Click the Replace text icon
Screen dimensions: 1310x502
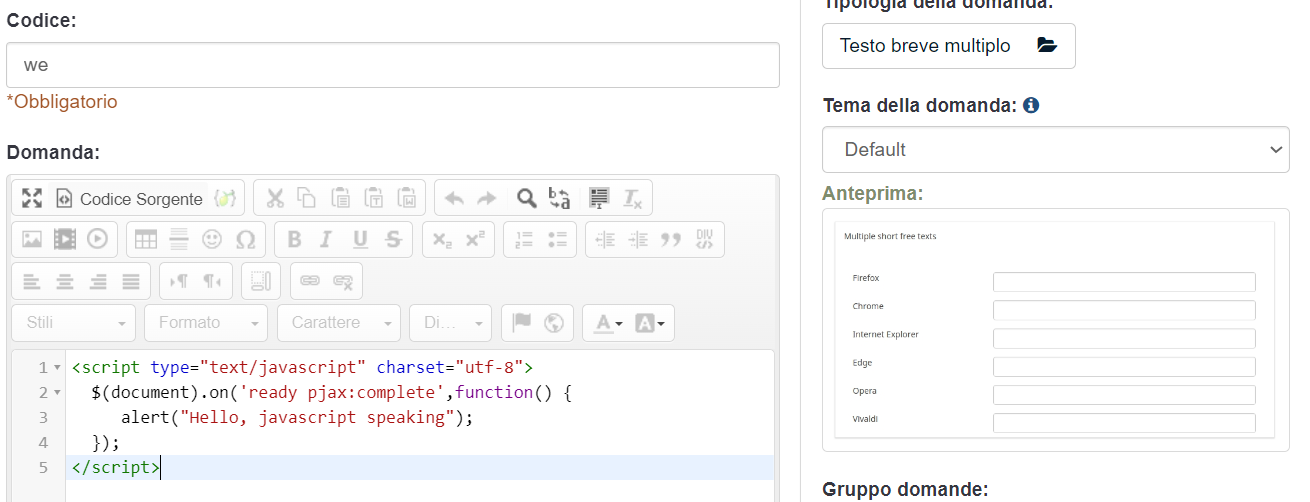tap(560, 198)
